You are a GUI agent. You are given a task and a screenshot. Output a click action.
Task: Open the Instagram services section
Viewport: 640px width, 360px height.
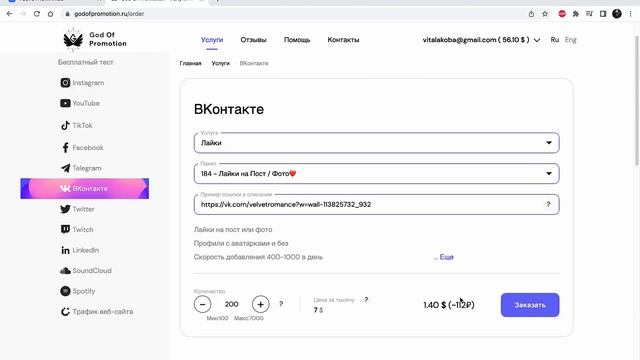point(82,83)
